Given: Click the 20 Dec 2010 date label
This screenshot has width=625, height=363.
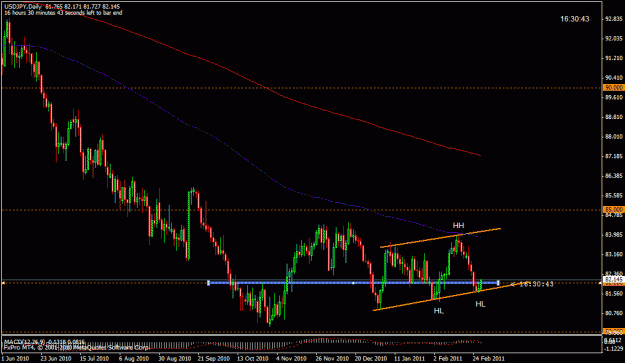Looking at the screenshot, I should point(371,359).
